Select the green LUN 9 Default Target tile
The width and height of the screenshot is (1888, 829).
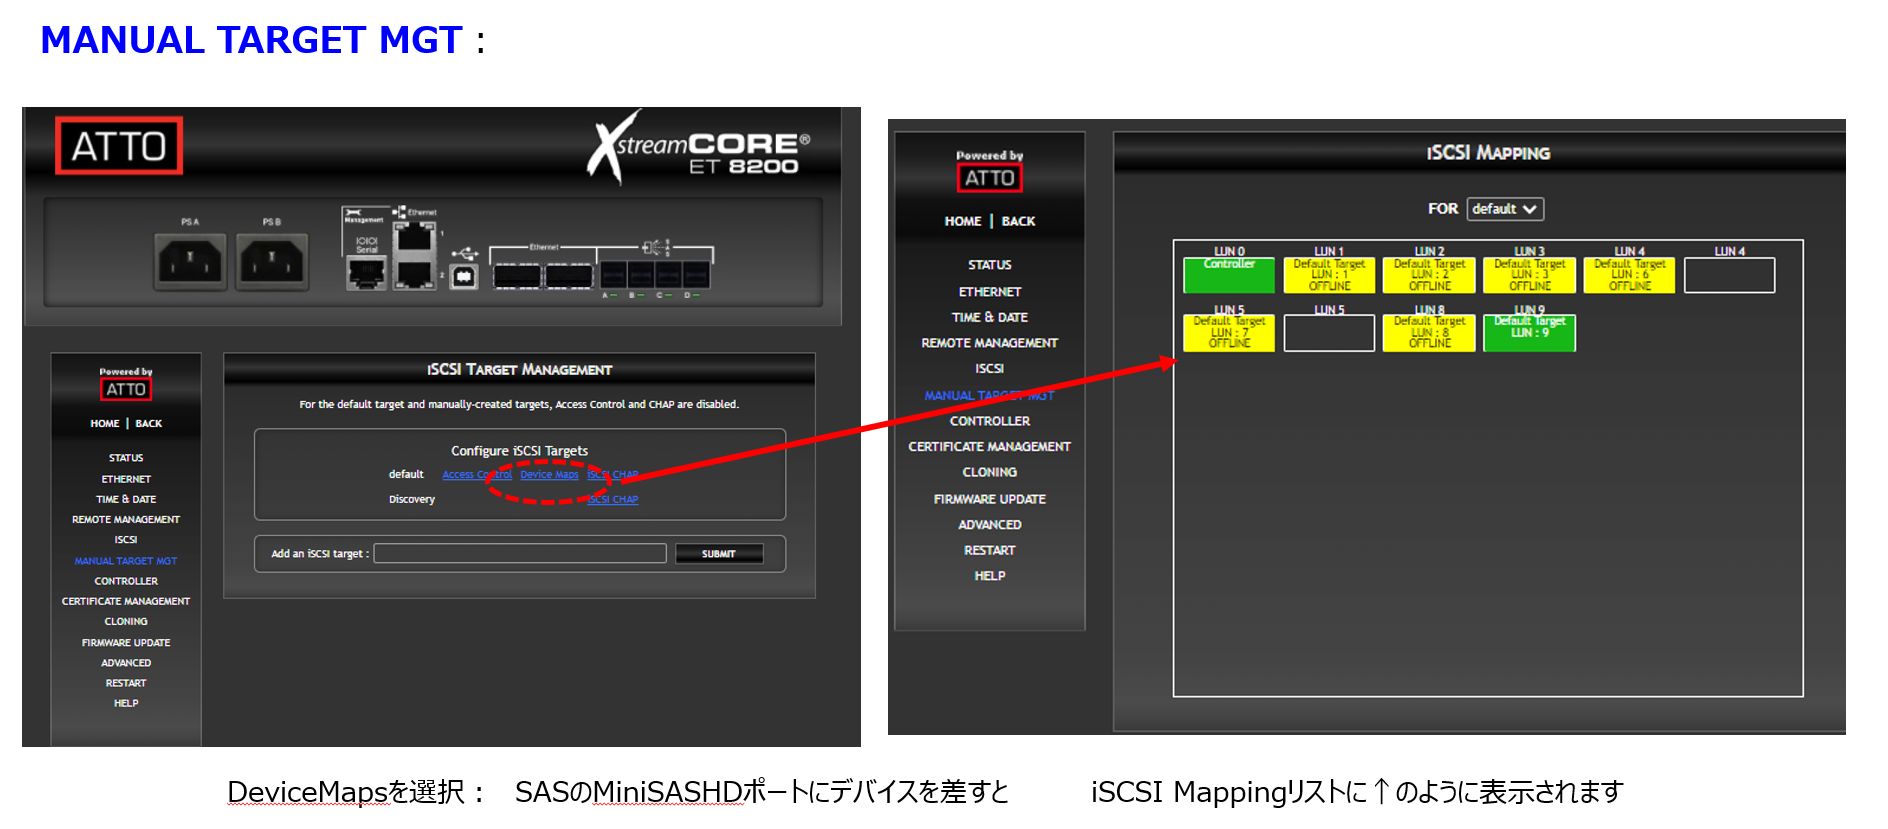1529,333
